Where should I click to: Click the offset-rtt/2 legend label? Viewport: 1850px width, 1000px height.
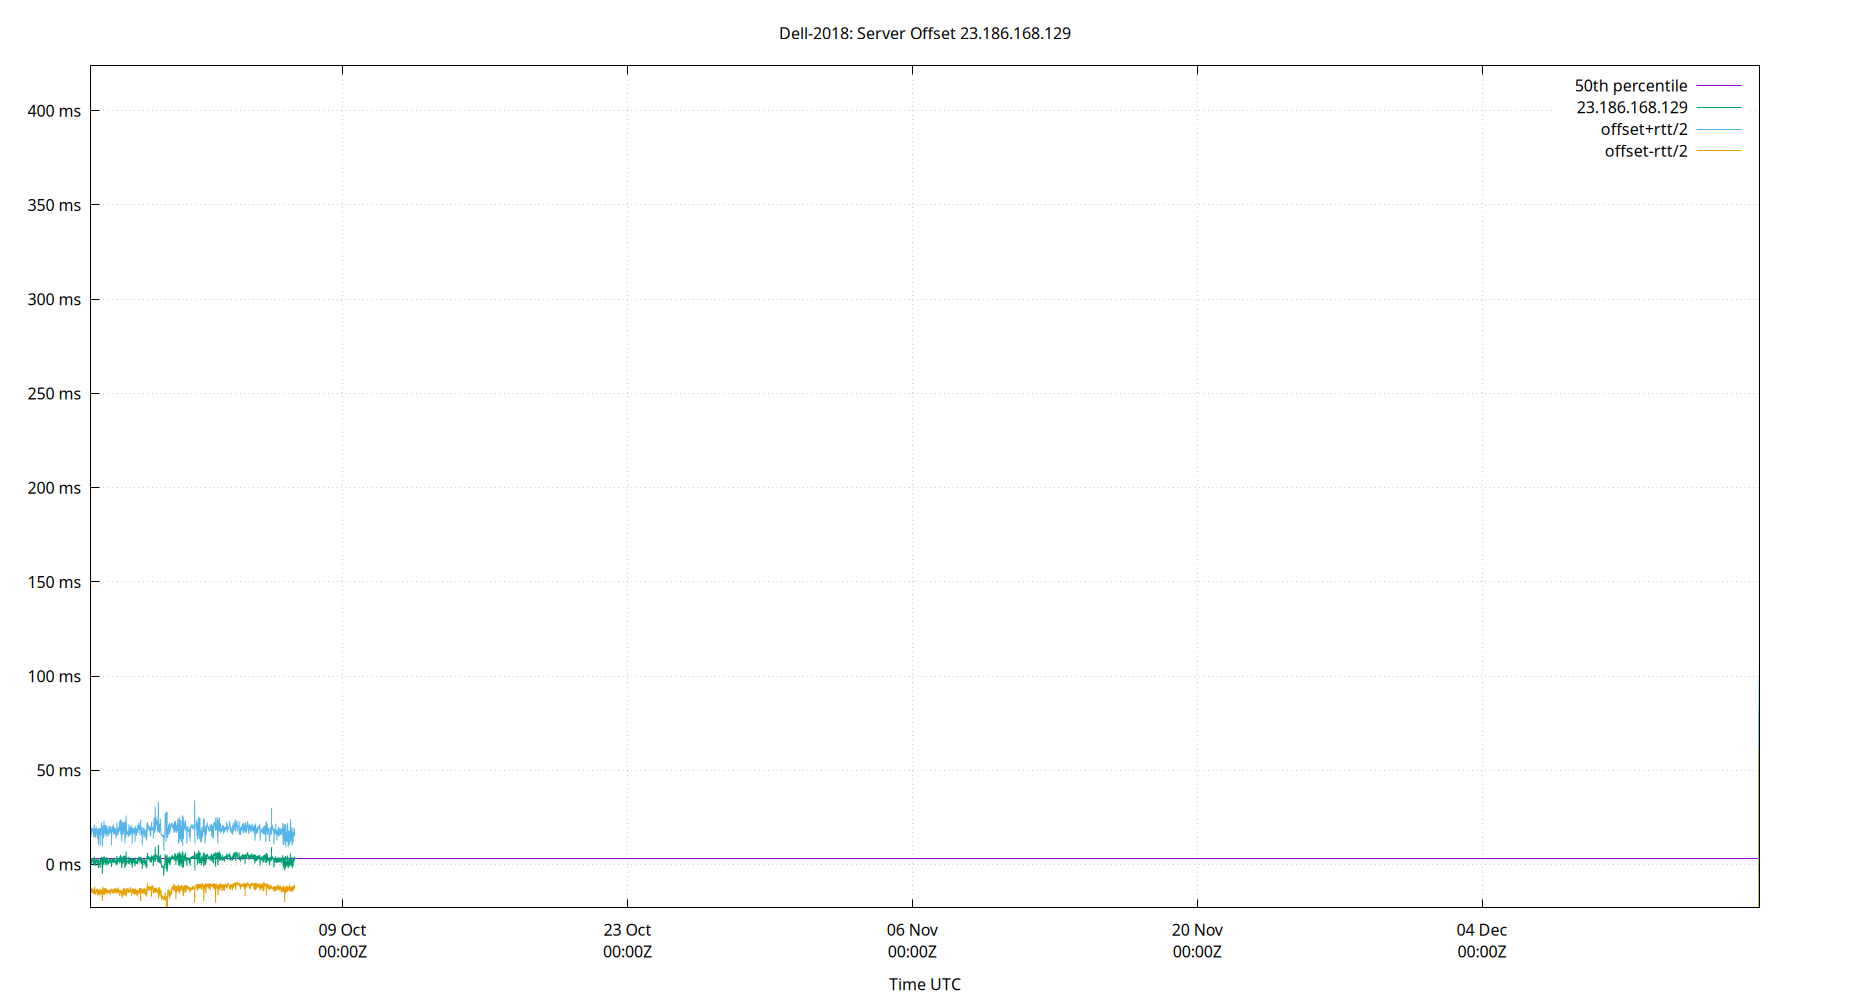tap(1645, 152)
